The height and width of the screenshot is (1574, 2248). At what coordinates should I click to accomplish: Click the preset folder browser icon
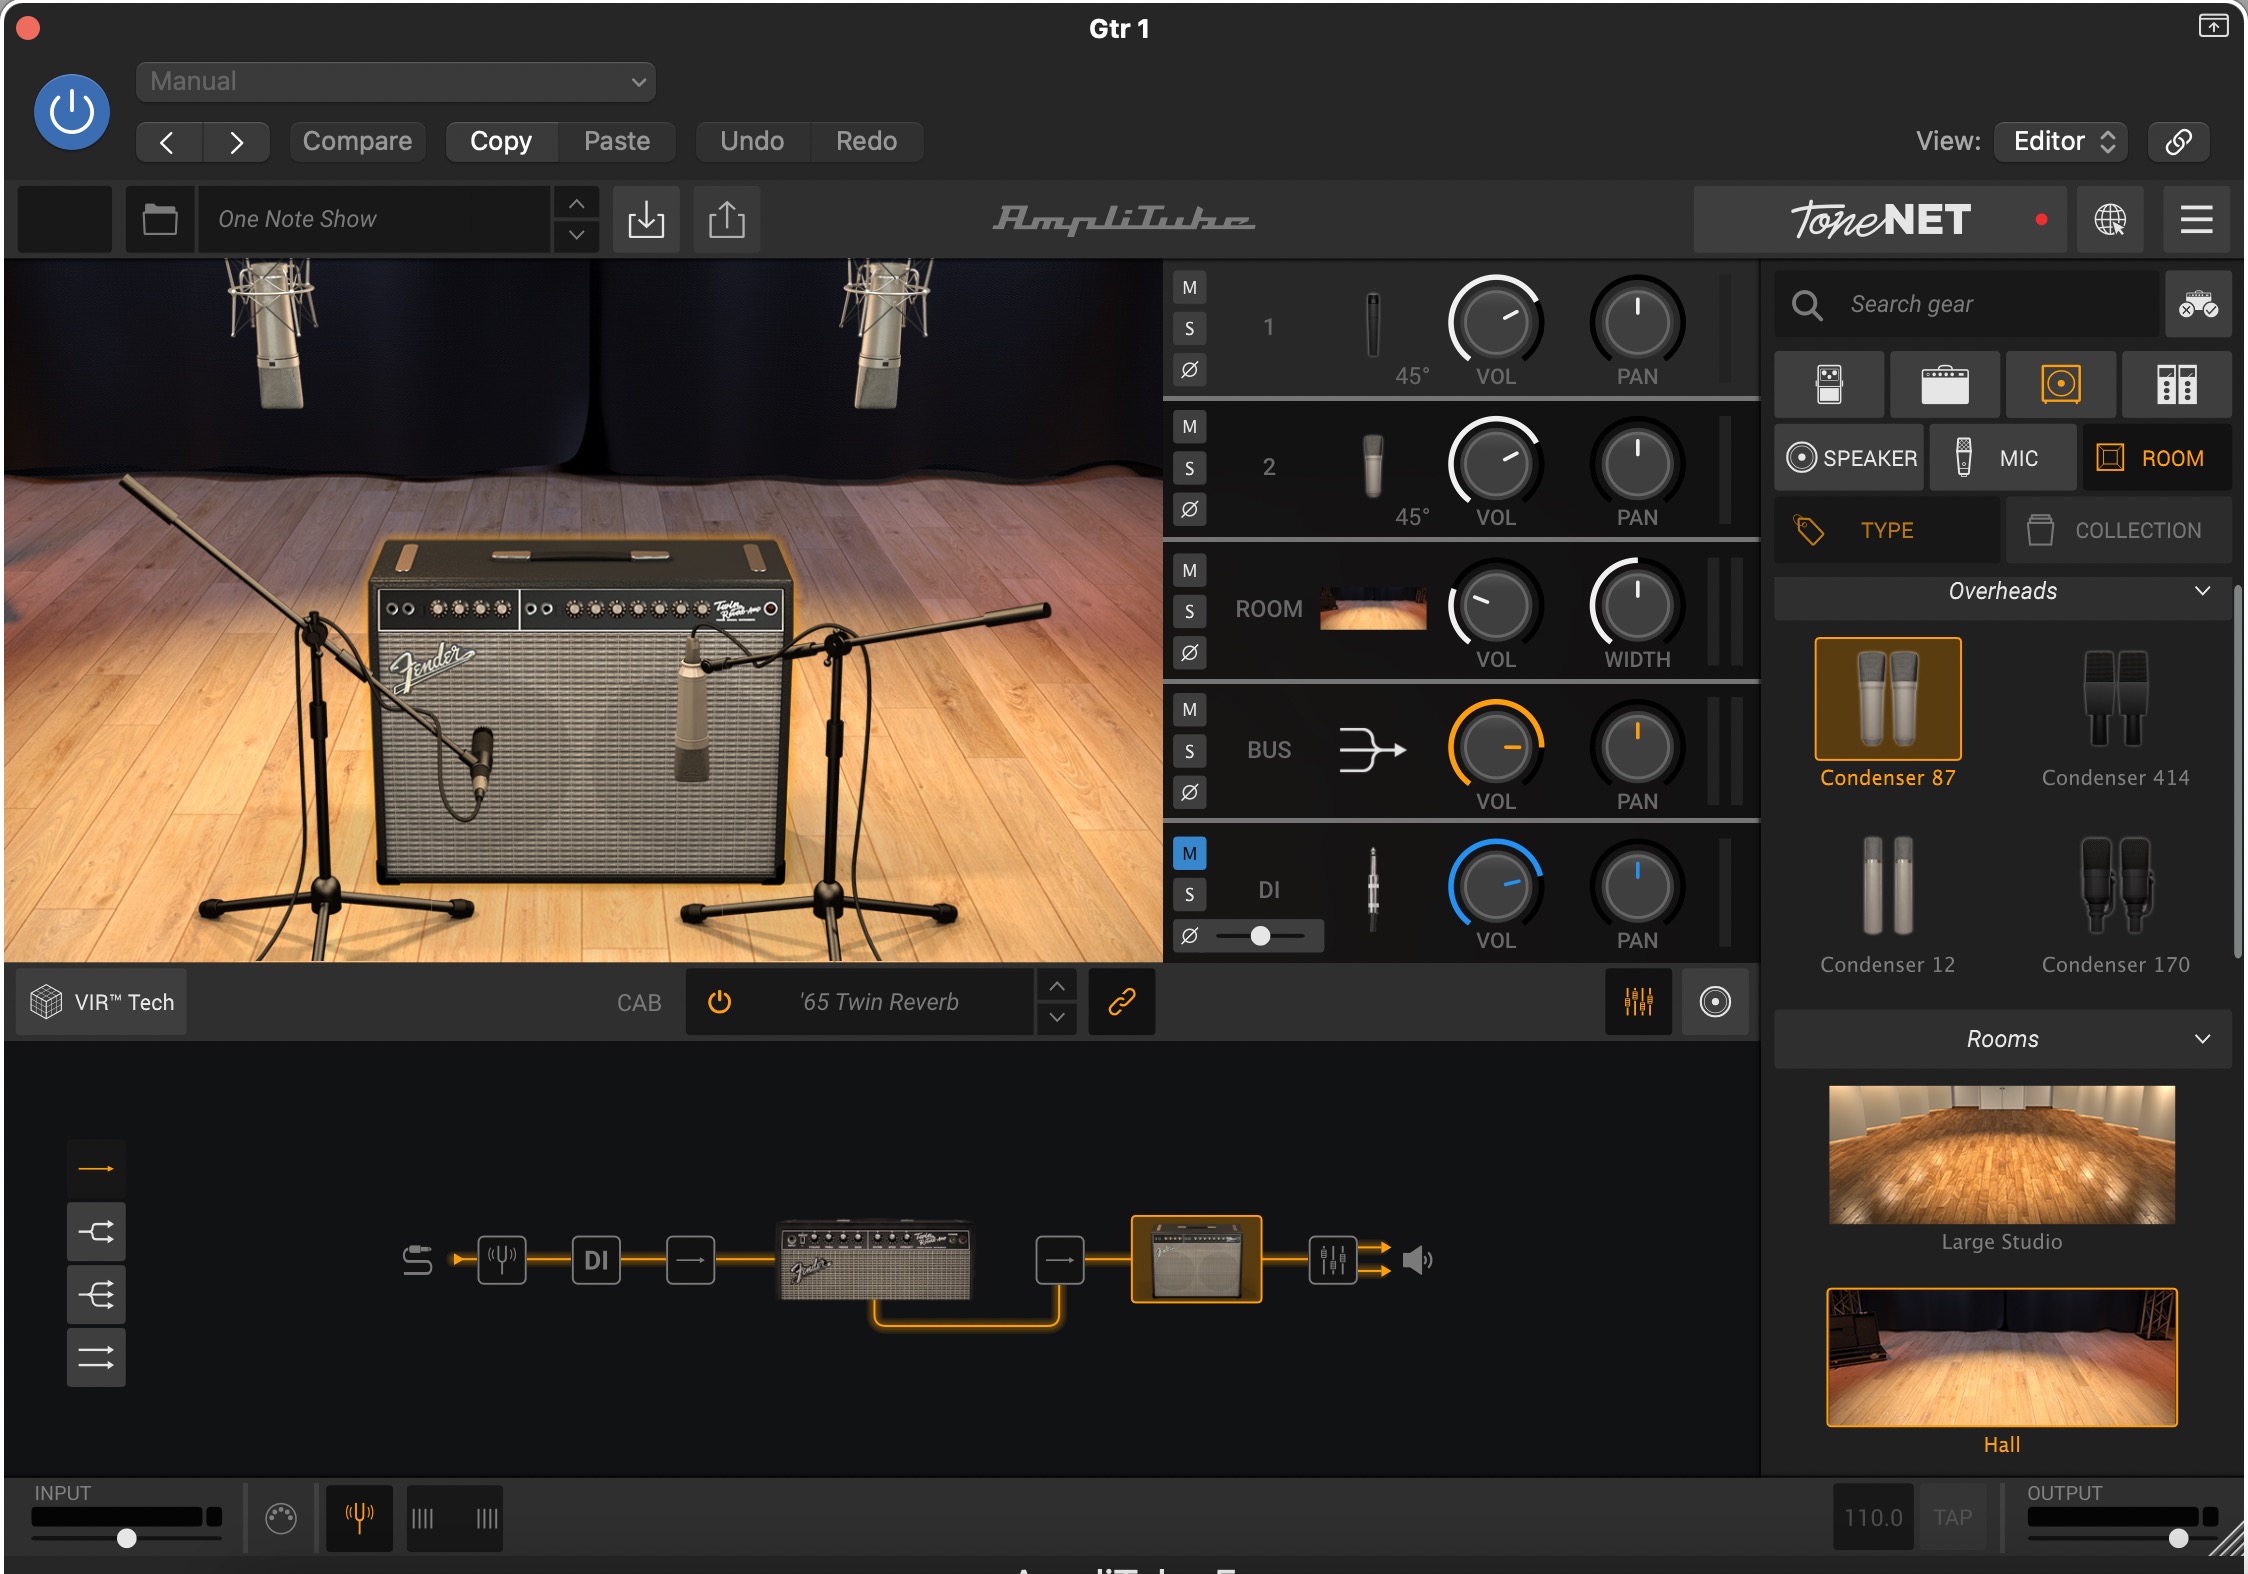[x=160, y=219]
